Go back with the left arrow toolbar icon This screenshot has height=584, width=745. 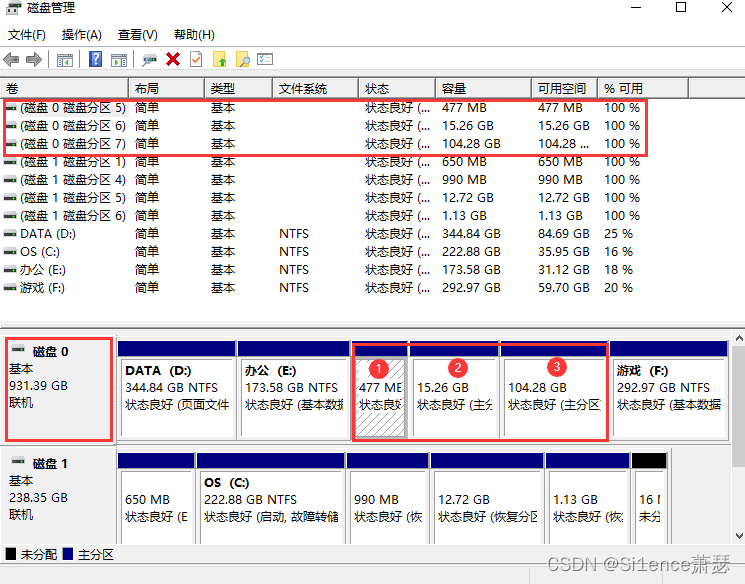pos(11,59)
